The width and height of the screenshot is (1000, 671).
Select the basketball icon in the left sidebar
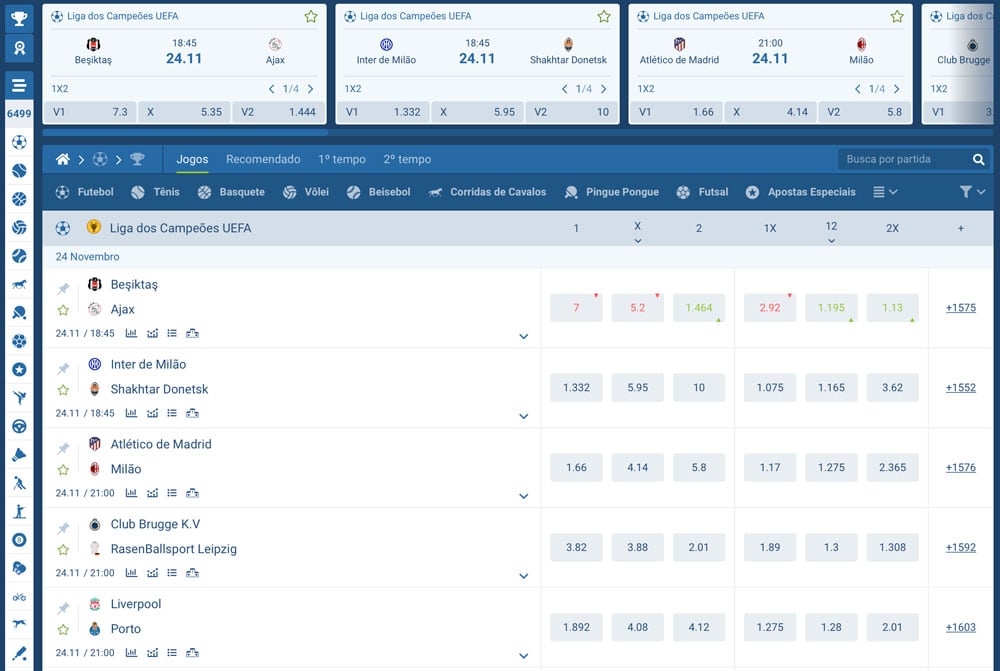pyautogui.click(x=19, y=199)
